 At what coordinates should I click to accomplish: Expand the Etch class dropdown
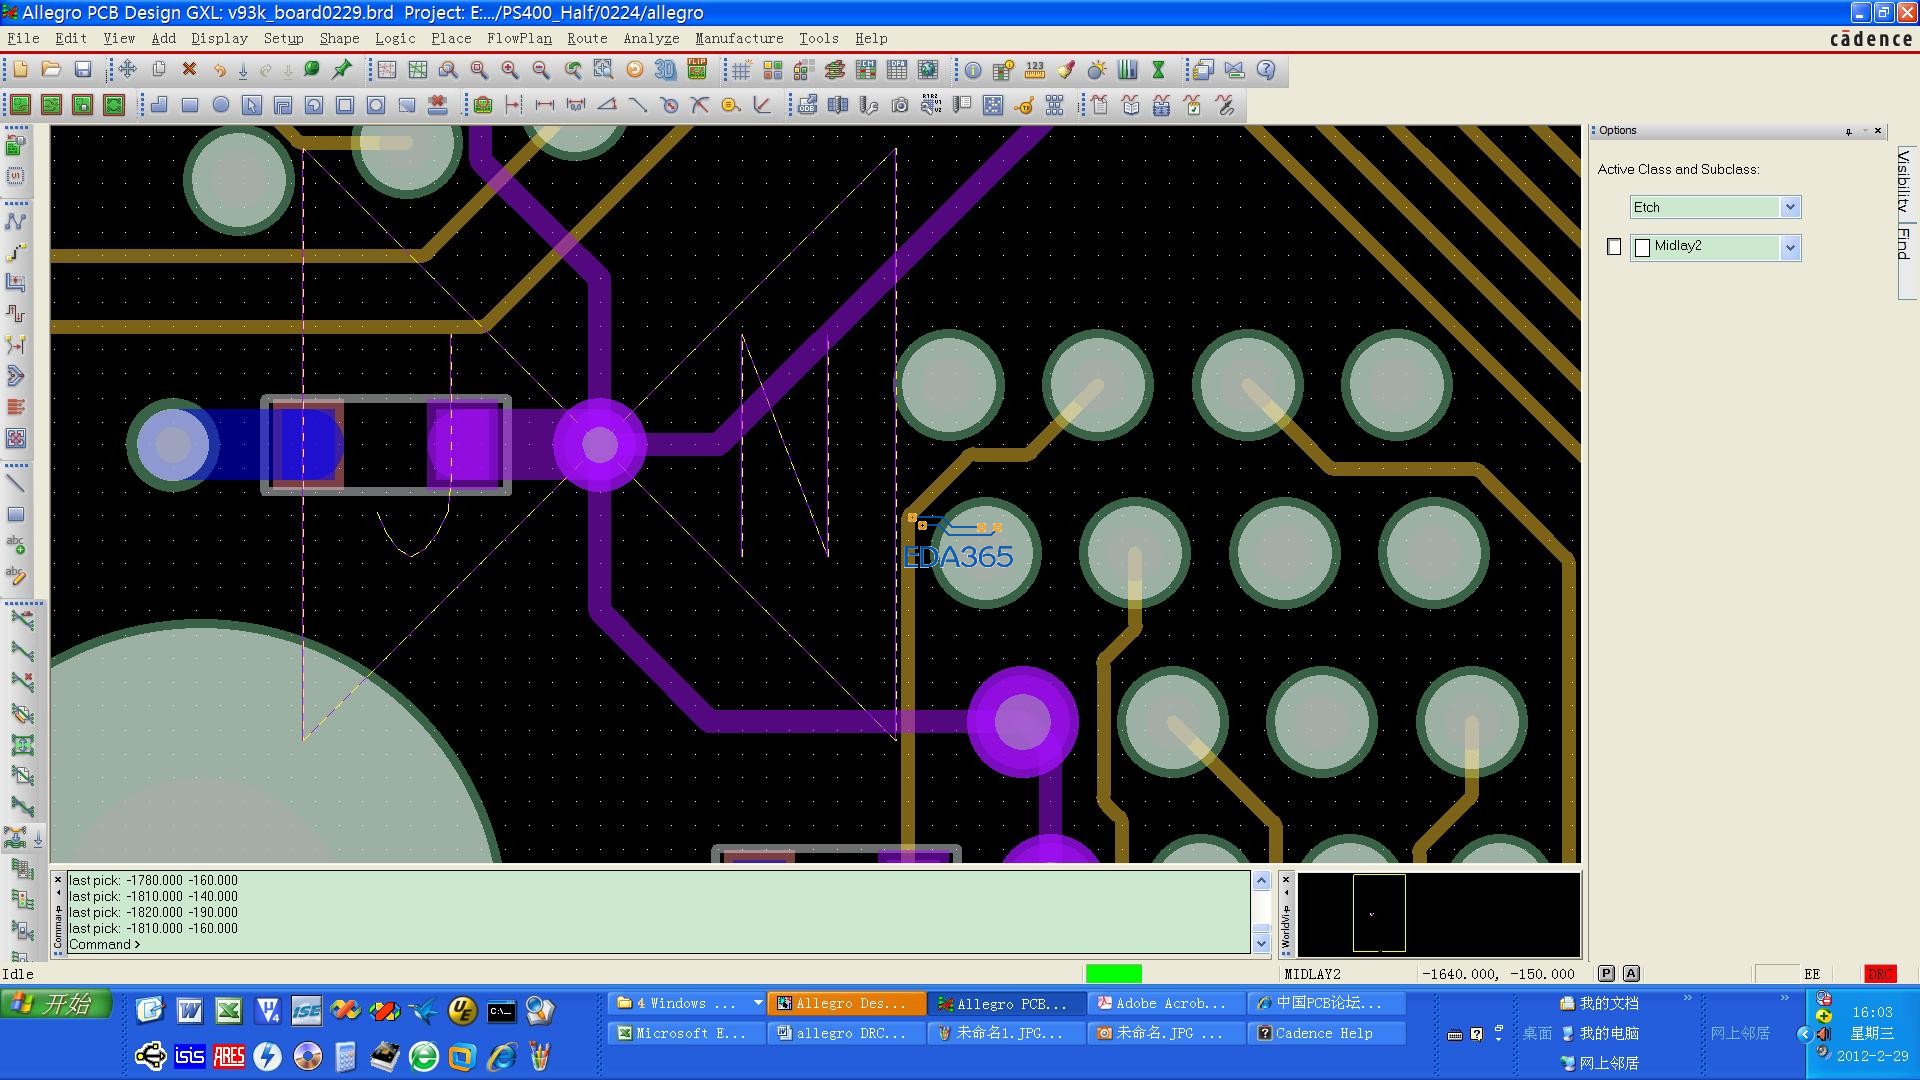1789,207
